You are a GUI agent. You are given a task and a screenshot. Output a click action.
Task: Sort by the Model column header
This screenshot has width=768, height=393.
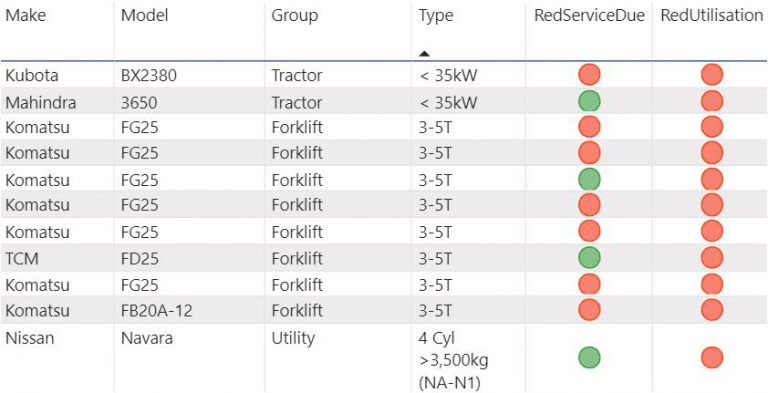click(x=144, y=16)
